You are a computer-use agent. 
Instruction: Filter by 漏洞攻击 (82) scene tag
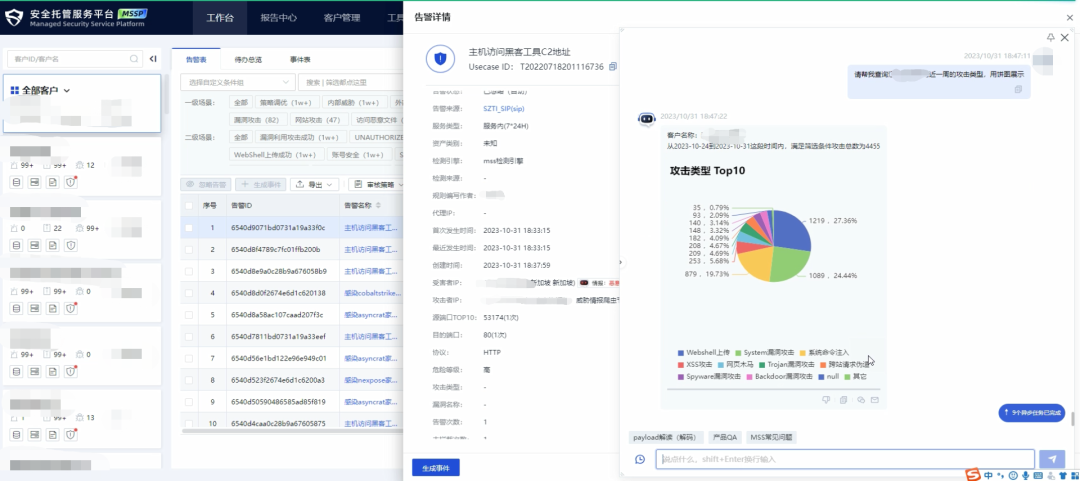[x=257, y=120]
